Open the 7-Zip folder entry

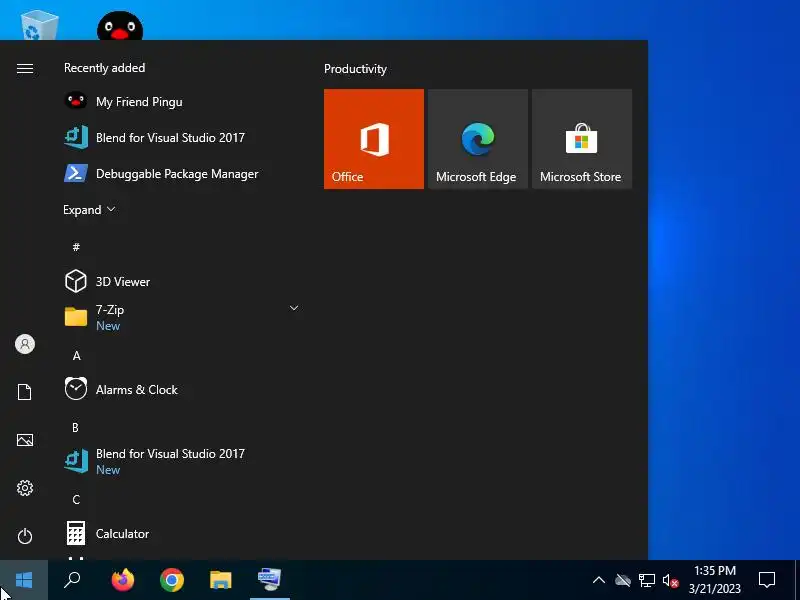(x=181, y=317)
